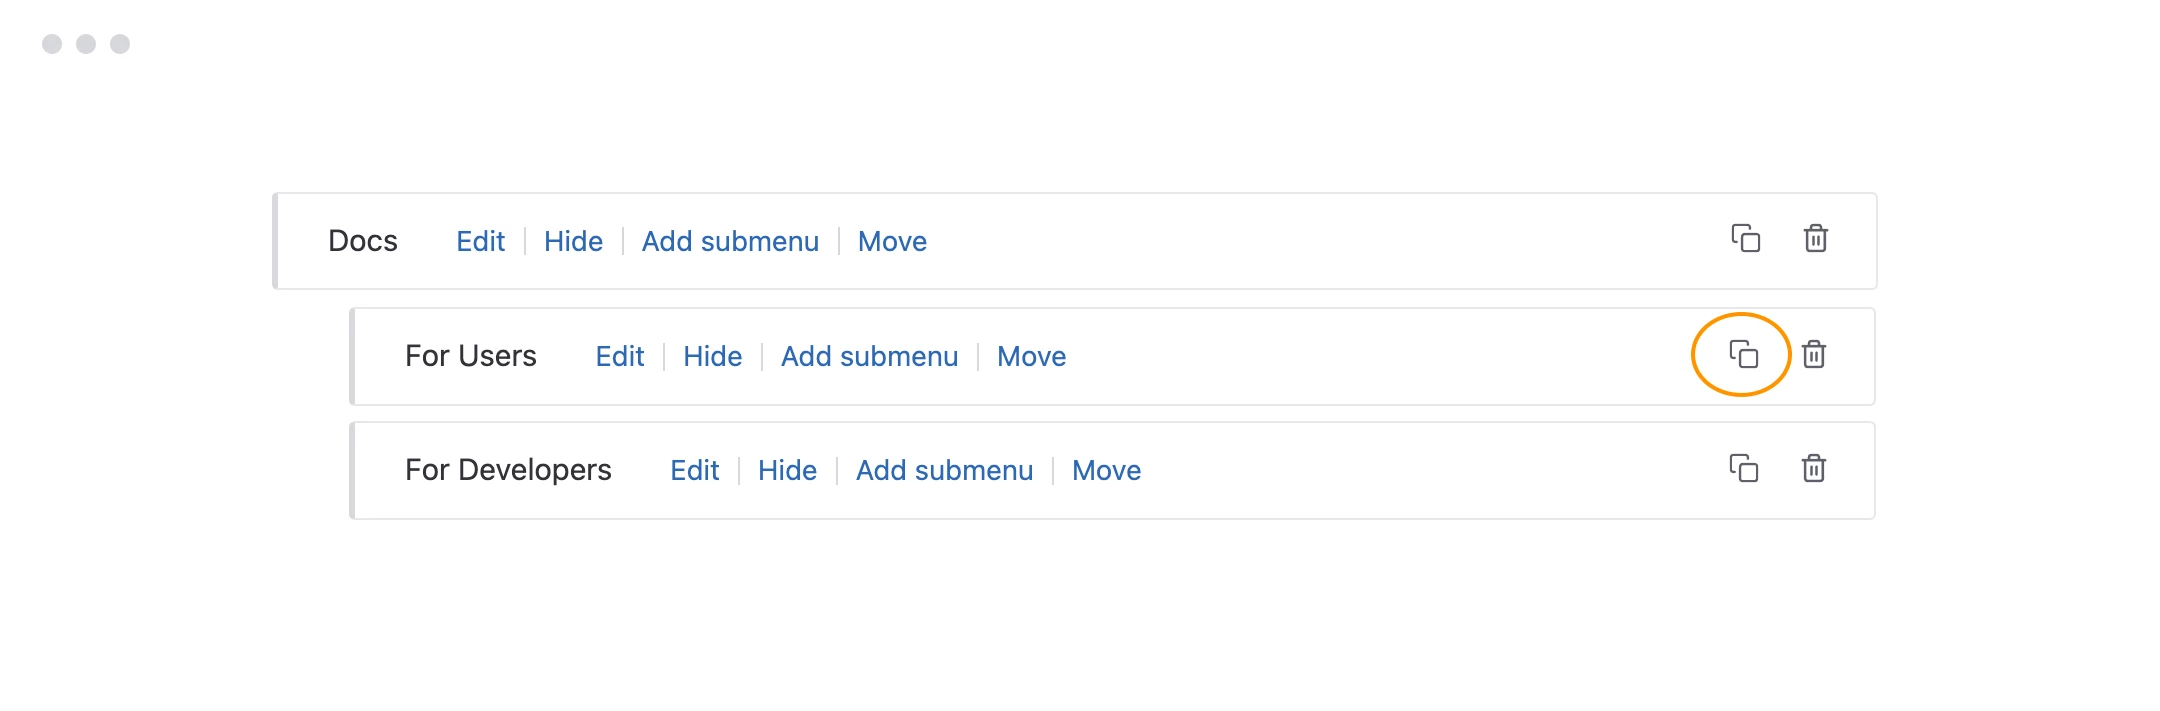Hide the Docs menu item

[573, 241]
